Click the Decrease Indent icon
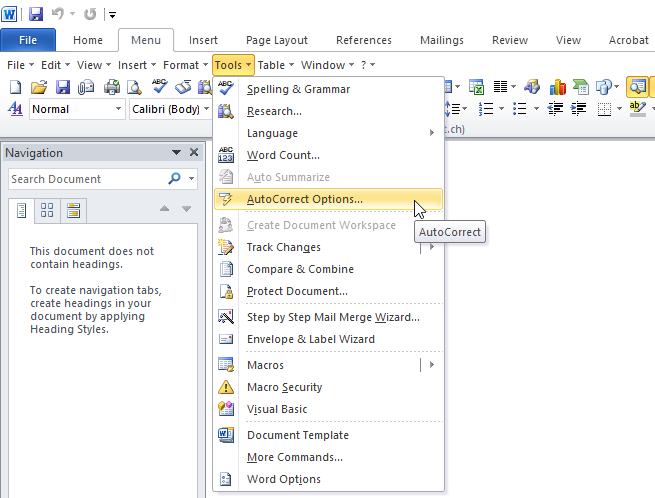 555,109
